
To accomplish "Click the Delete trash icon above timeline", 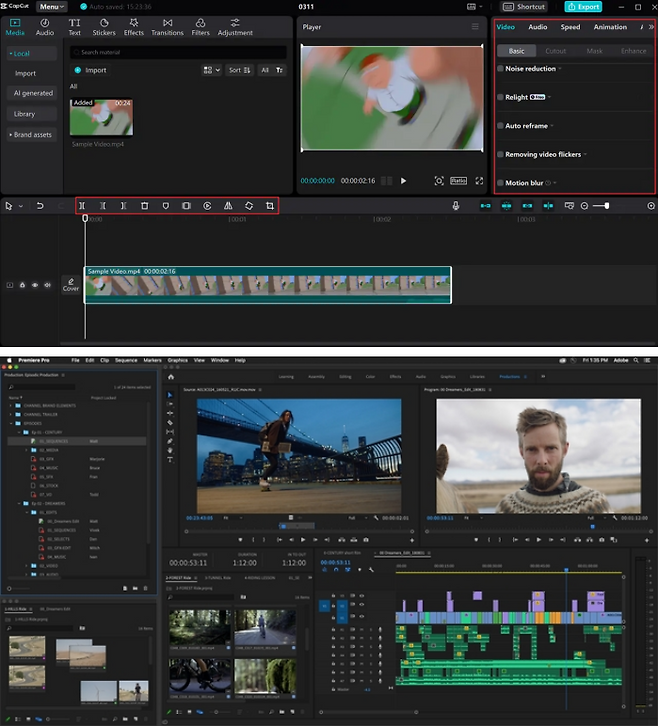I will pos(144,206).
